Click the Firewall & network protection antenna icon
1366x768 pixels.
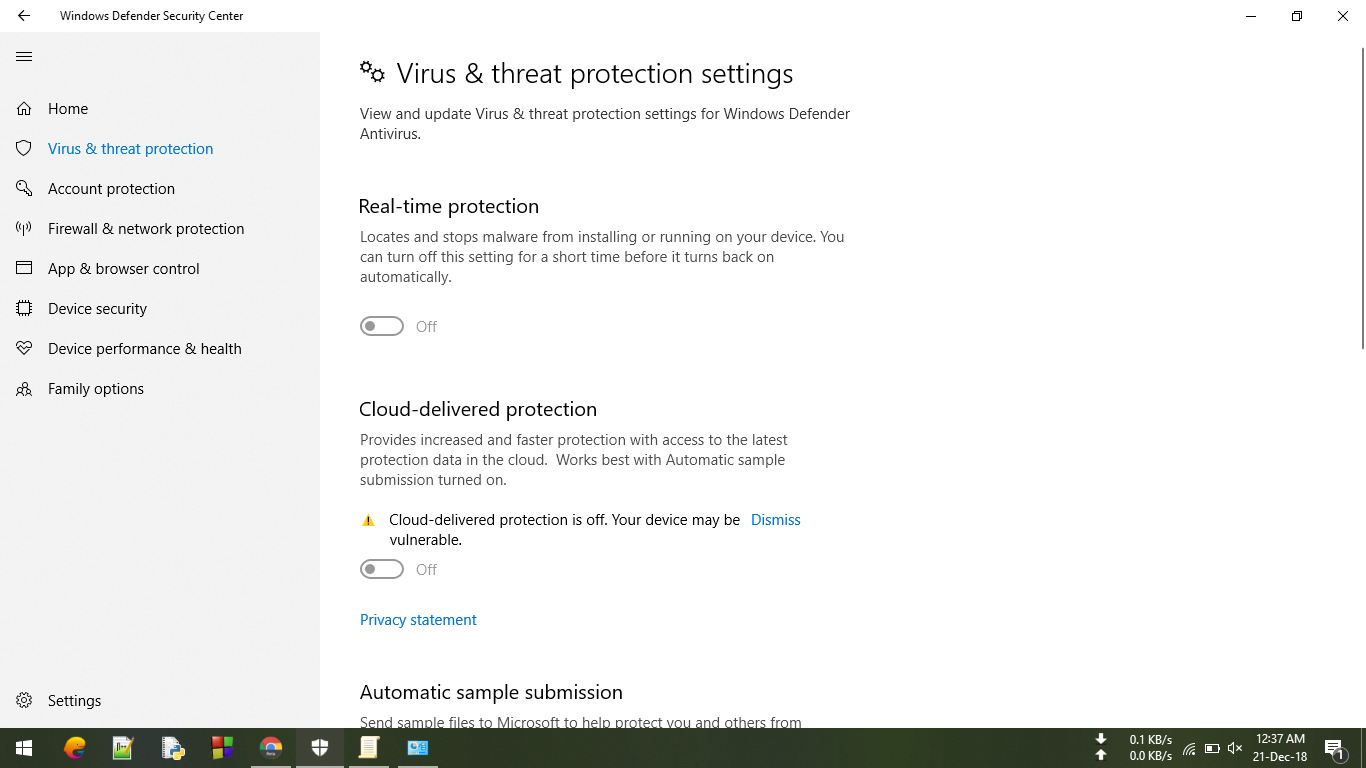[x=24, y=228]
